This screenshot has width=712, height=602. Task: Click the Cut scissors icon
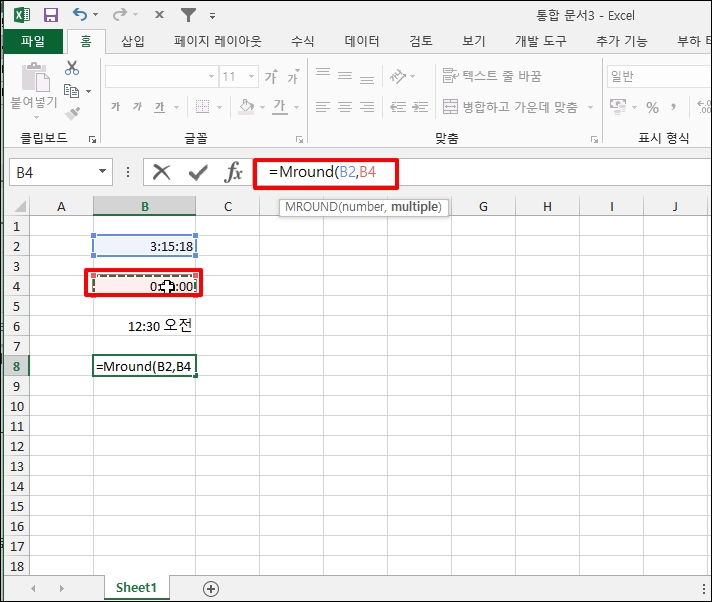(x=72, y=68)
